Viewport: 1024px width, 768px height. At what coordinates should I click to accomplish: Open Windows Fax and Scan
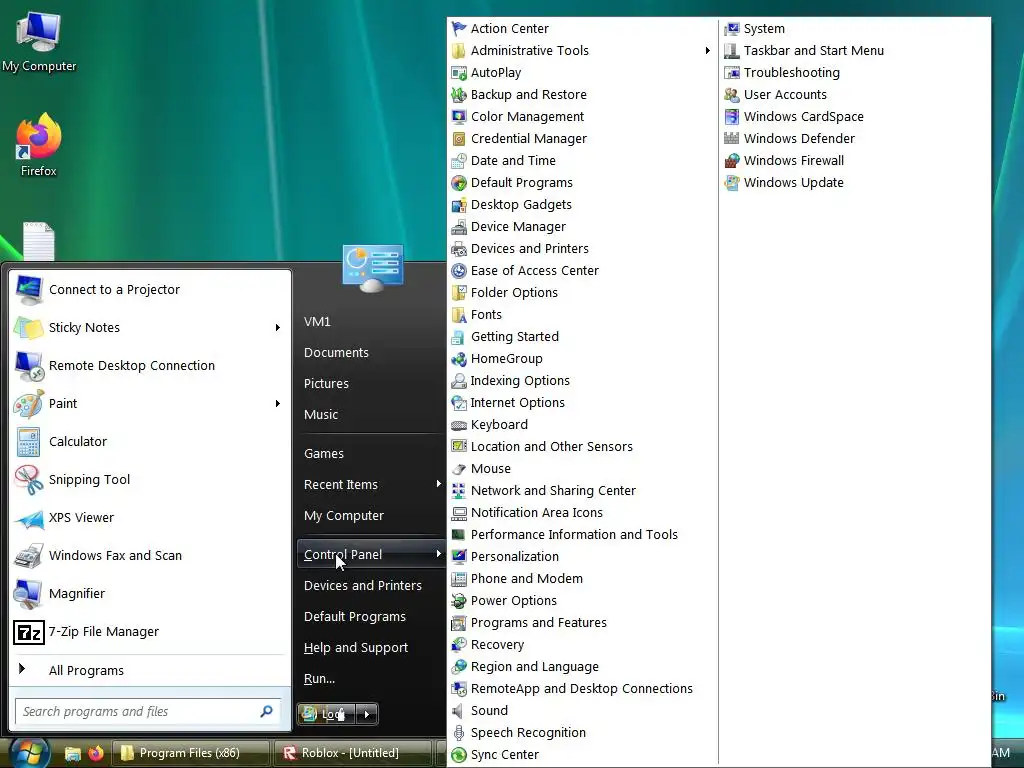(150, 556)
